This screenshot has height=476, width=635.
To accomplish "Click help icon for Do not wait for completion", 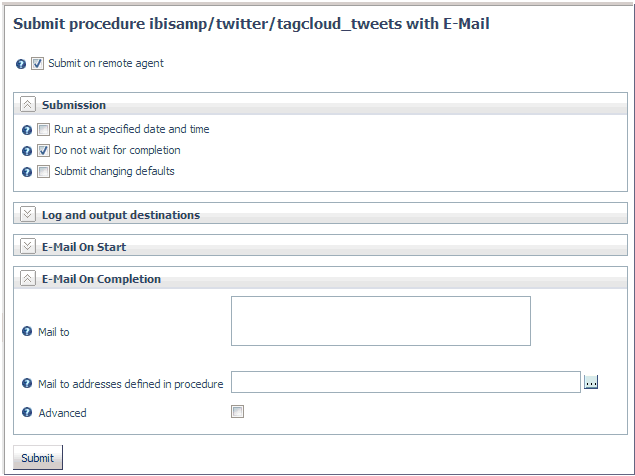I will click(27, 151).
